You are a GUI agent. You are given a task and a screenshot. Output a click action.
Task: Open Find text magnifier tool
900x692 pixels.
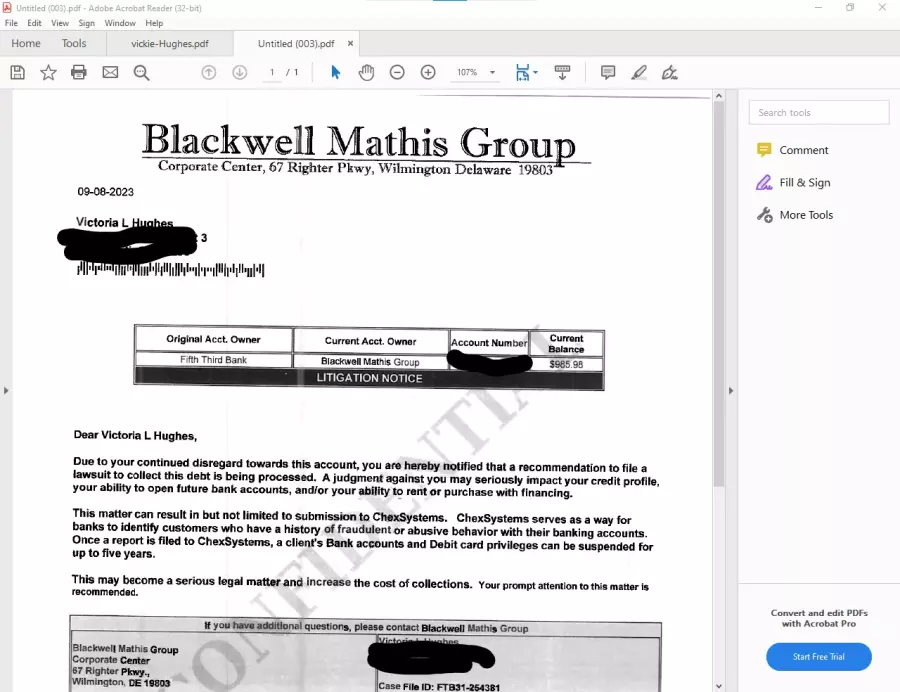coord(141,72)
